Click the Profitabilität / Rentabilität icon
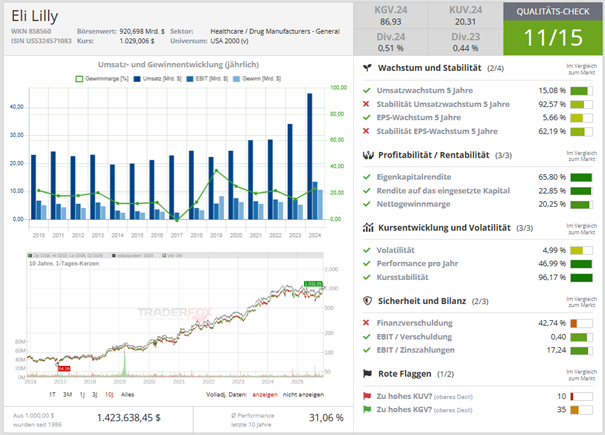 (367, 155)
